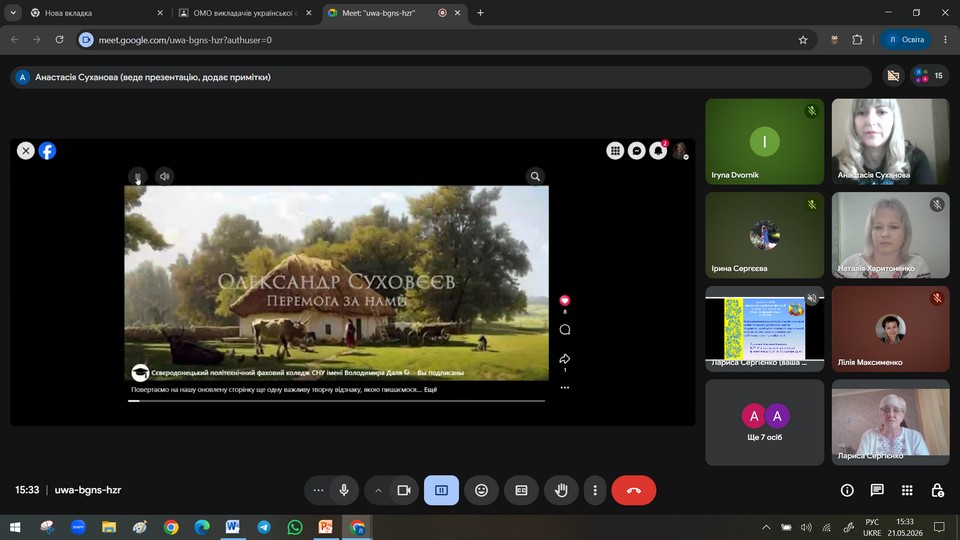Switch to ОМО викладачів української tab
Image resolution: width=960 pixels, height=540 pixels.
pyautogui.click(x=244, y=13)
